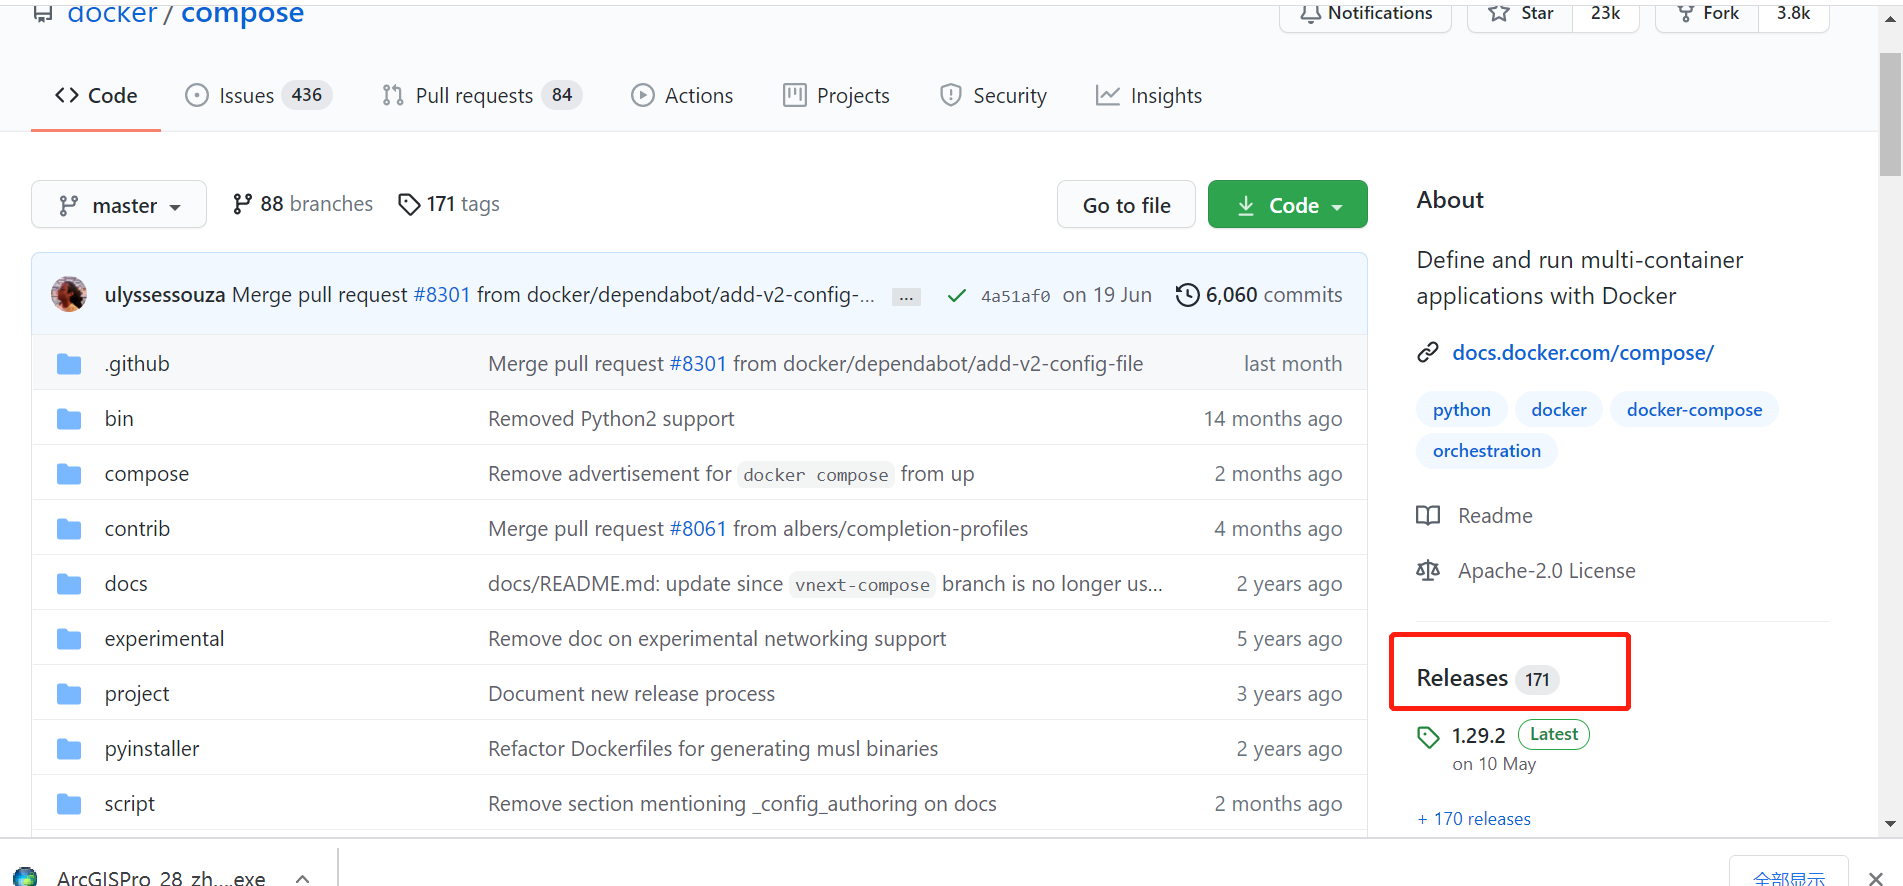Visit docs.docker.com/compose/ link
The height and width of the screenshot is (886, 1903).
point(1583,353)
